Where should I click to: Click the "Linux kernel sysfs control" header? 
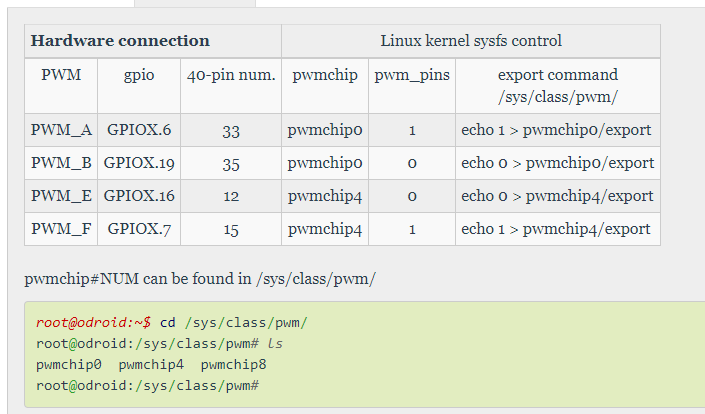[471, 41]
